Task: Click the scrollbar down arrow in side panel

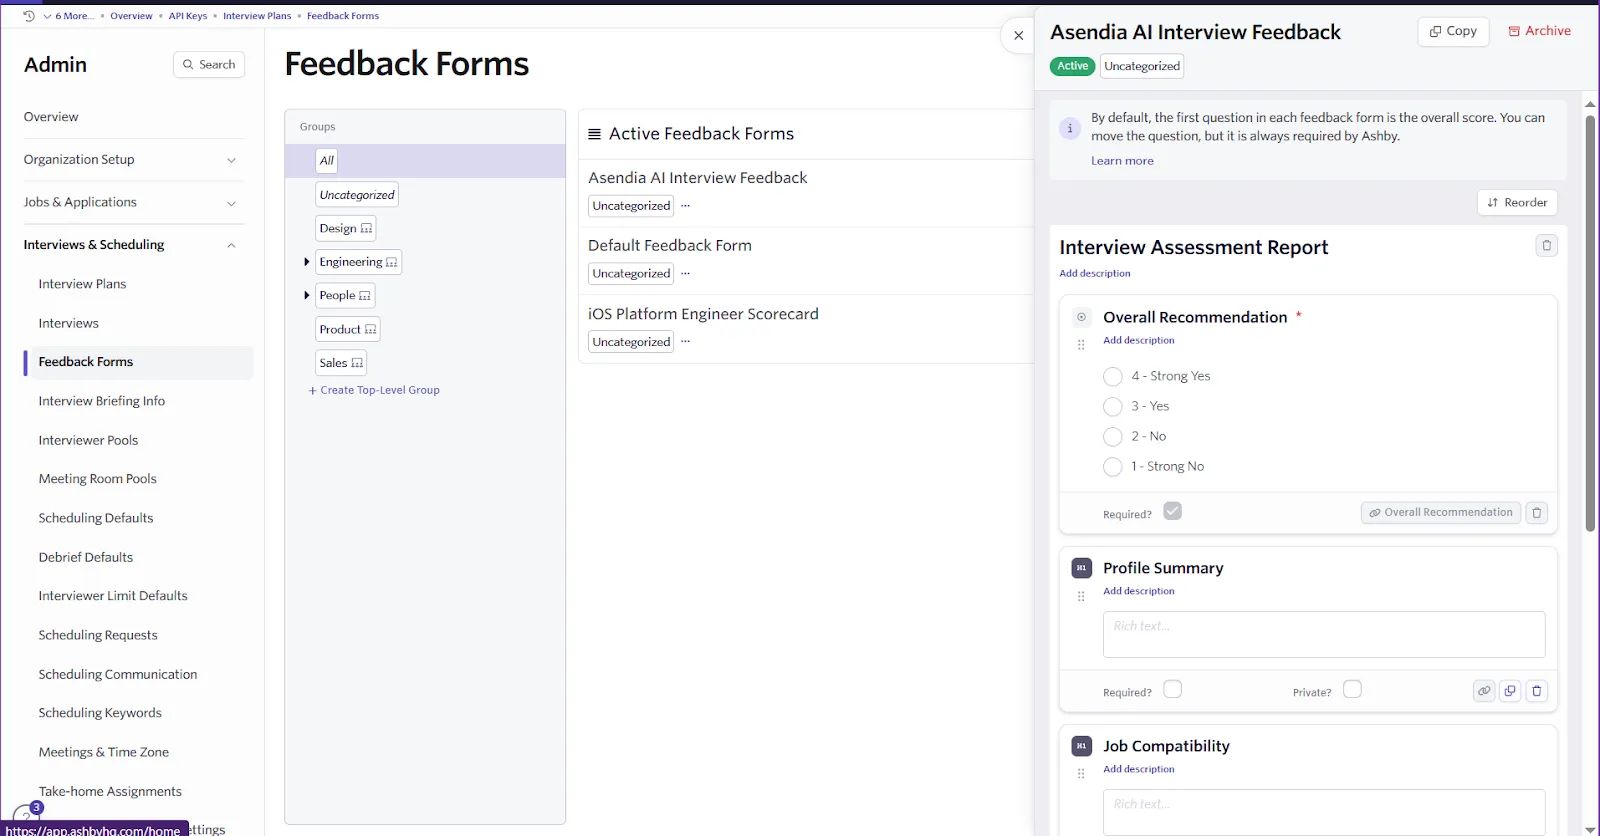Action: coord(1590,829)
